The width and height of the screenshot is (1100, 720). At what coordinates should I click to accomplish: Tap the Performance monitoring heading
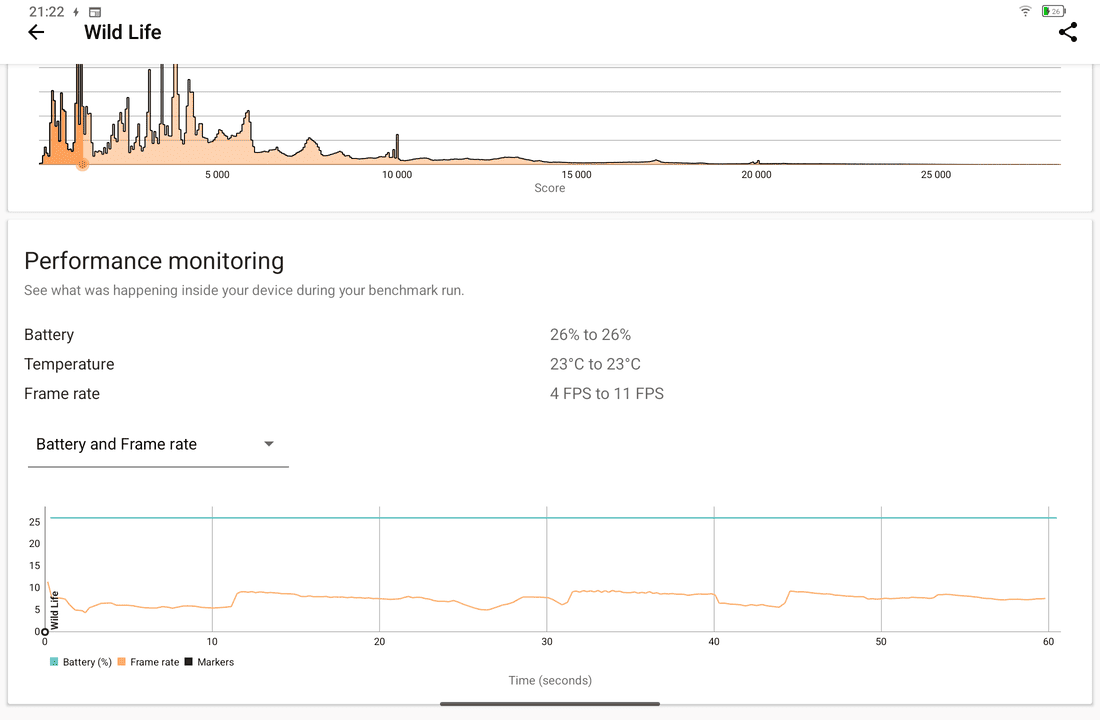pos(154,261)
